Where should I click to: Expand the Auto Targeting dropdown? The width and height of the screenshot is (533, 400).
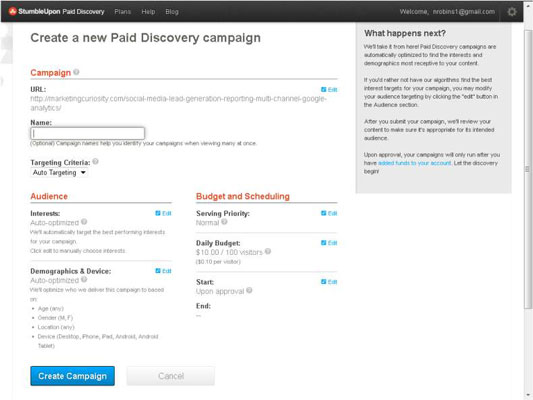(59, 173)
